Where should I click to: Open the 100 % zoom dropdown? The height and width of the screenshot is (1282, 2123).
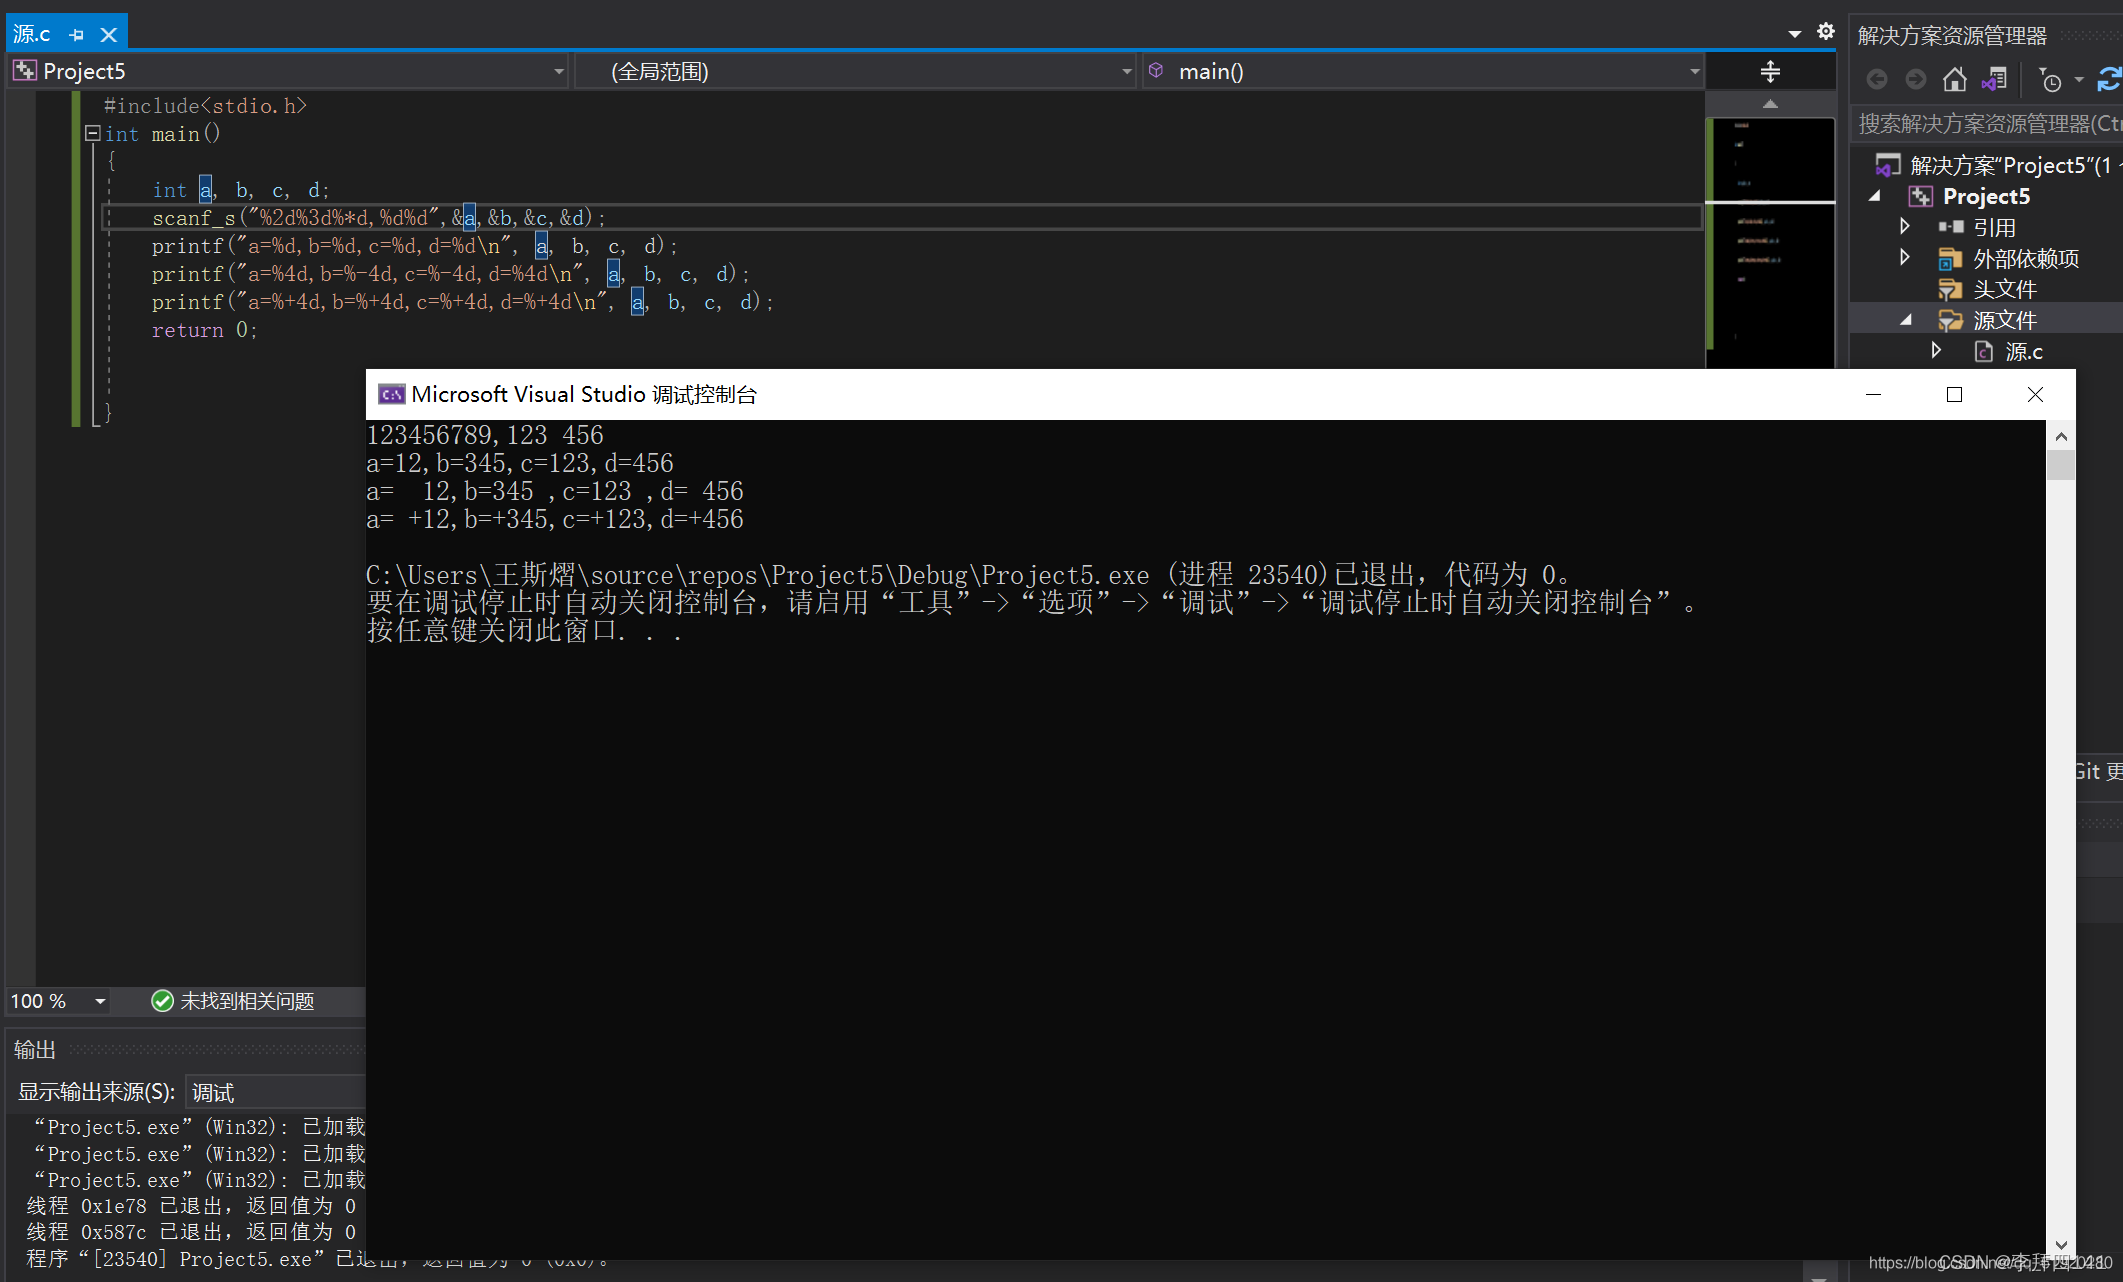[99, 1001]
